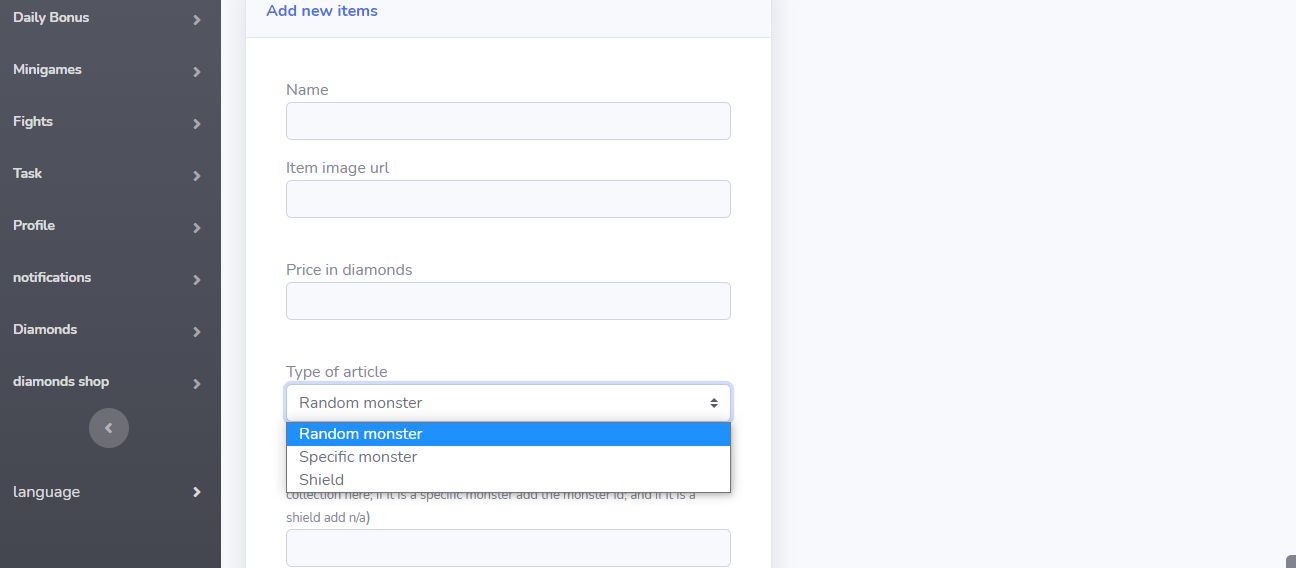Viewport: 1296px width, 568px height.
Task: Click the Name input field
Action: [x=508, y=121]
